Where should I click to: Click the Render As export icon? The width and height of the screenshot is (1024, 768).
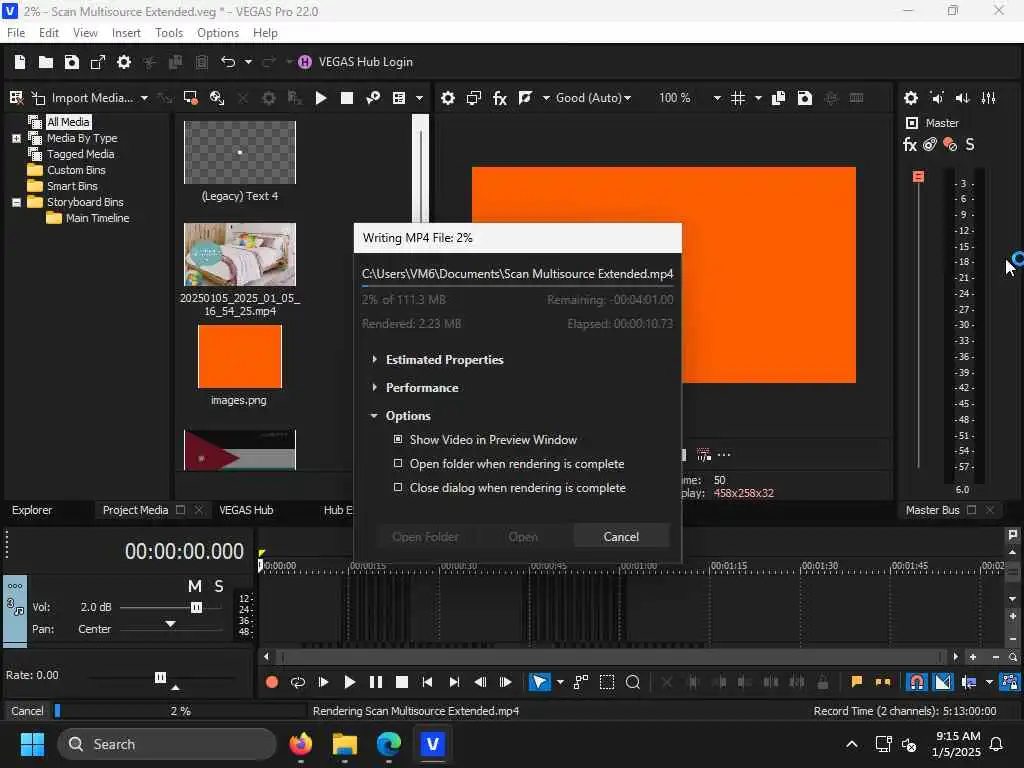(98, 62)
